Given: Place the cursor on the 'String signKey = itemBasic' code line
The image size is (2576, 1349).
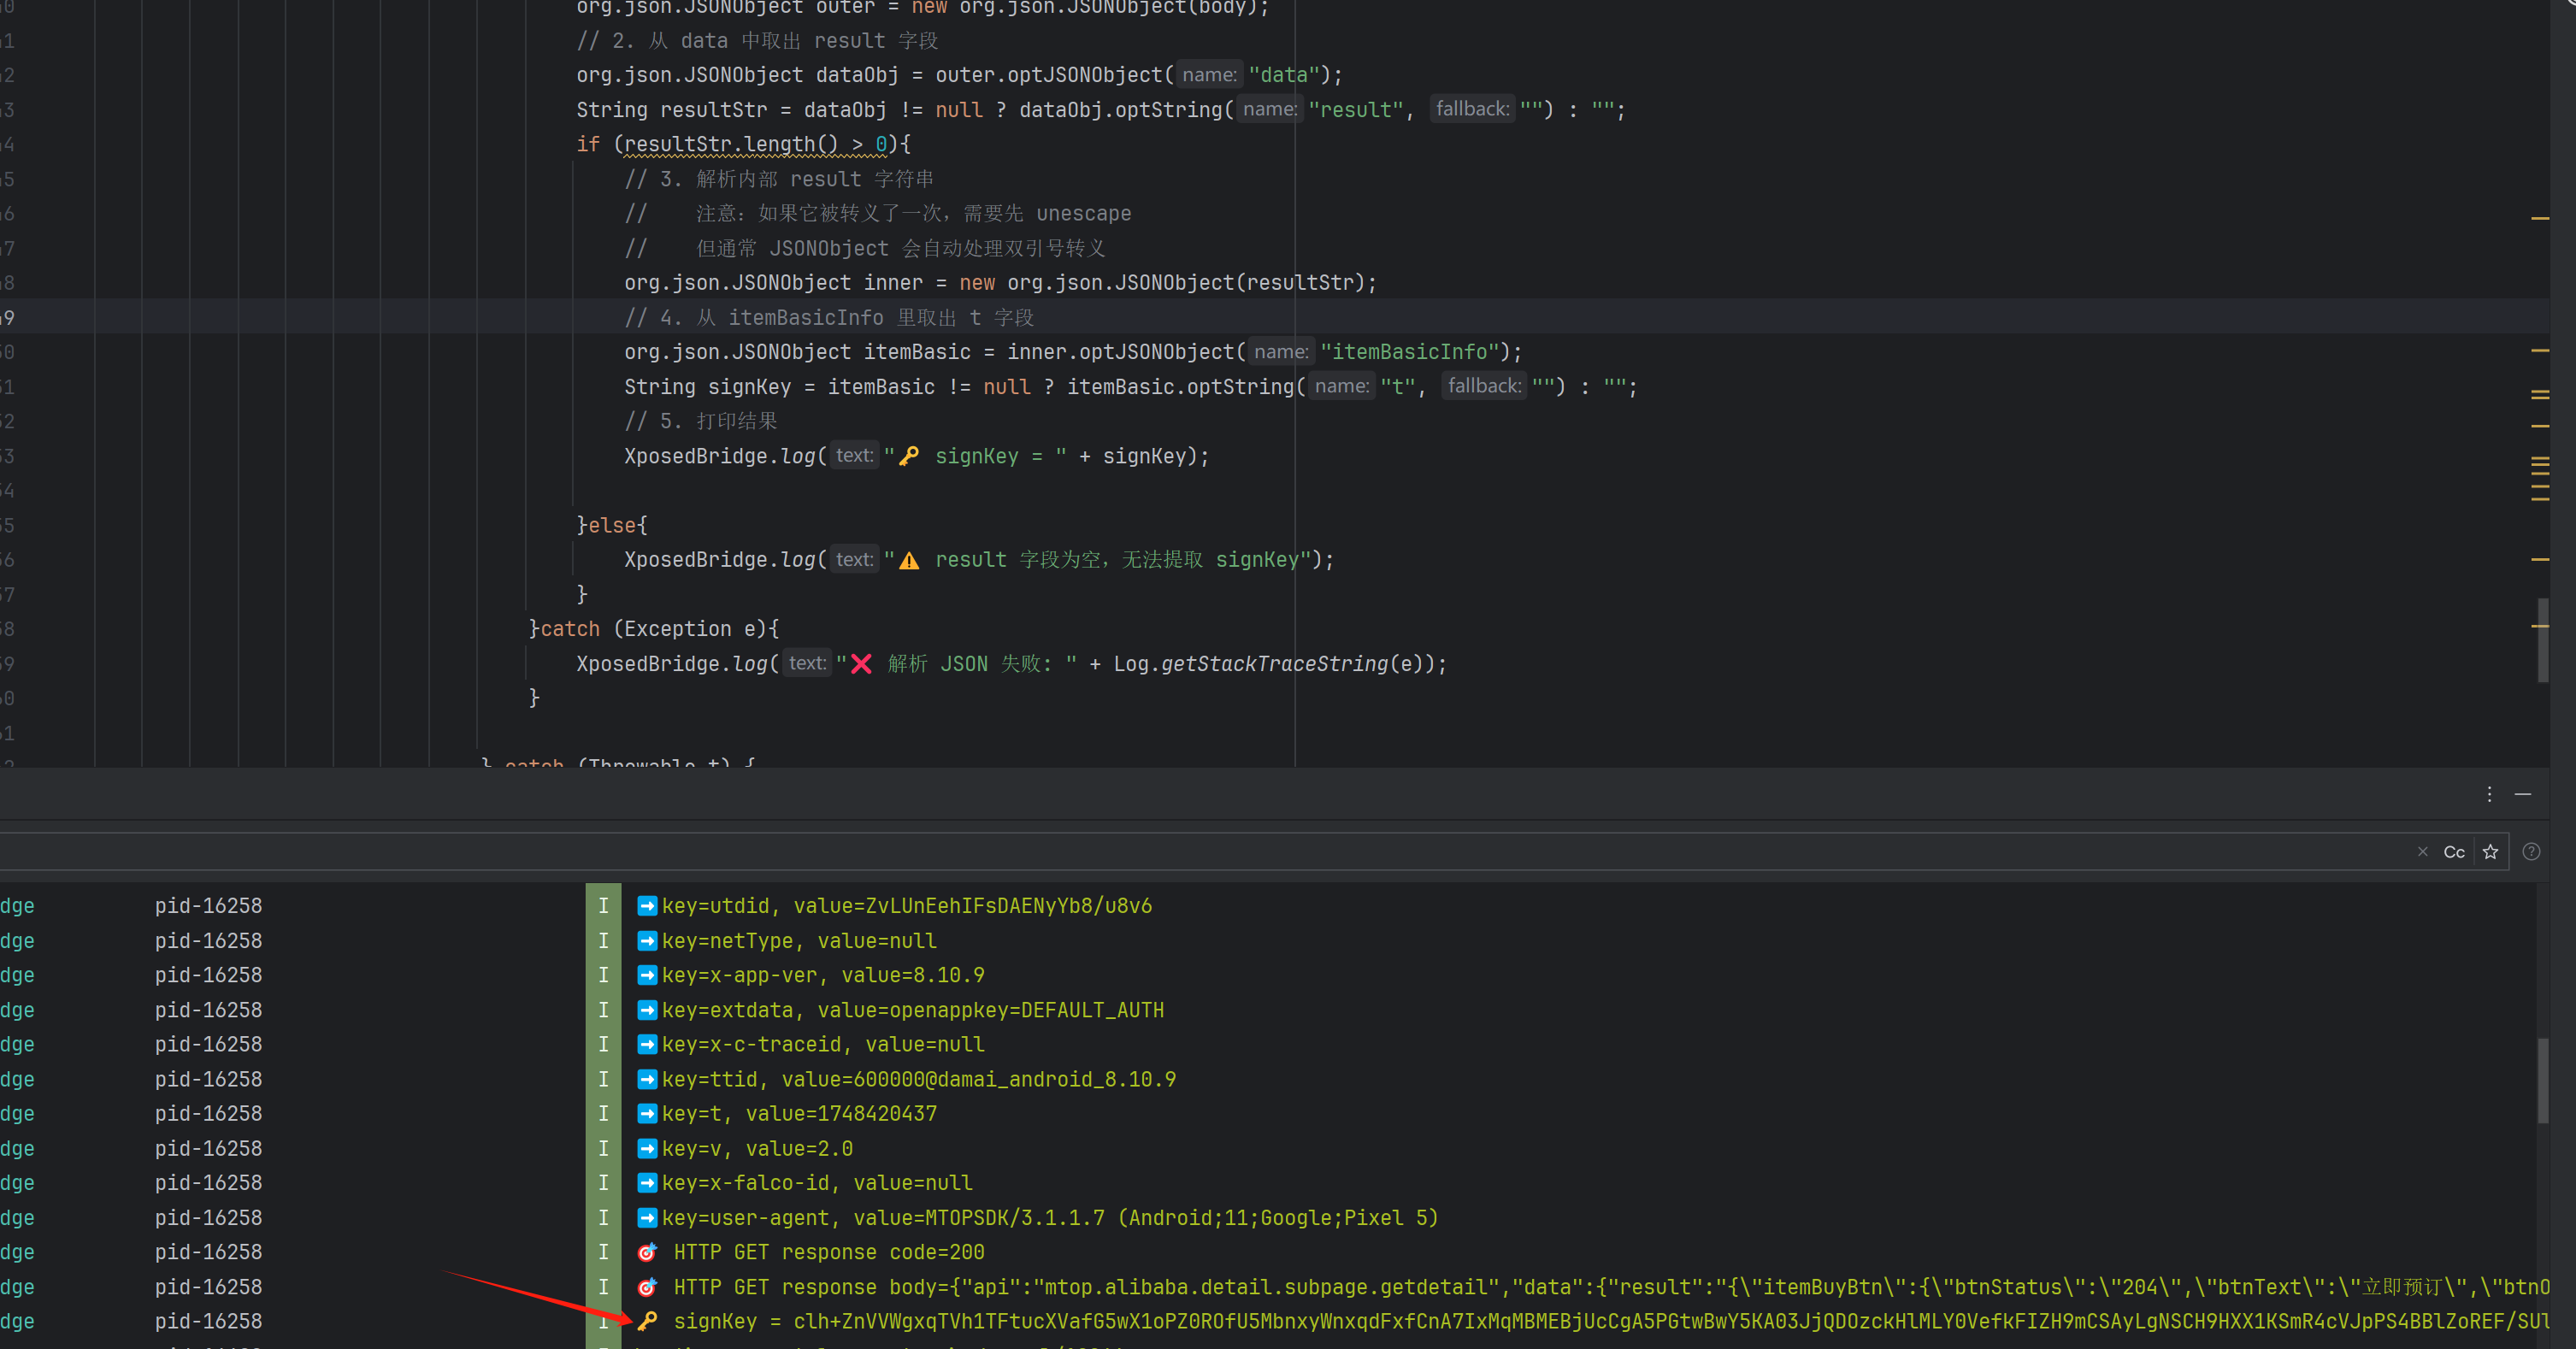Looking at the screenshot, I should 1130,387.
